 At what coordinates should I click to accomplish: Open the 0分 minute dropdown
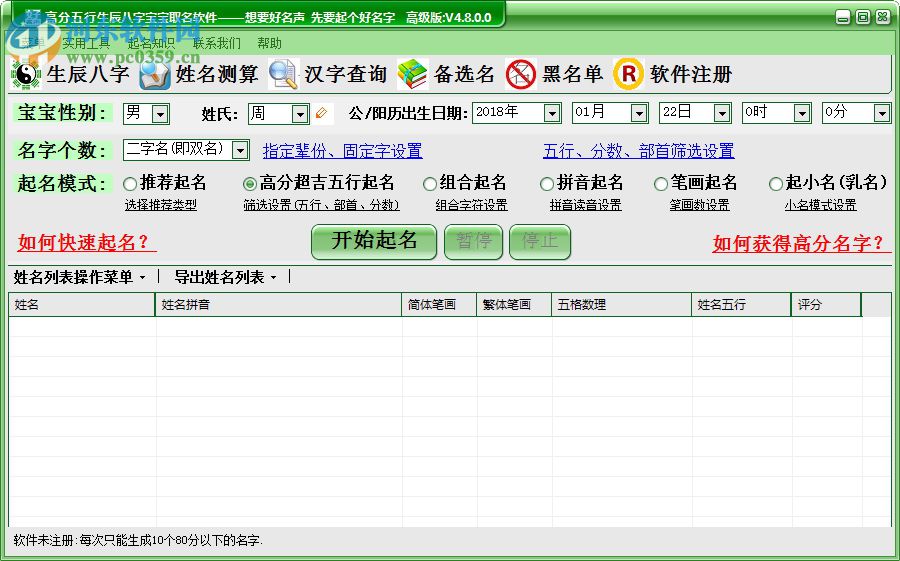tap(882, 113)
